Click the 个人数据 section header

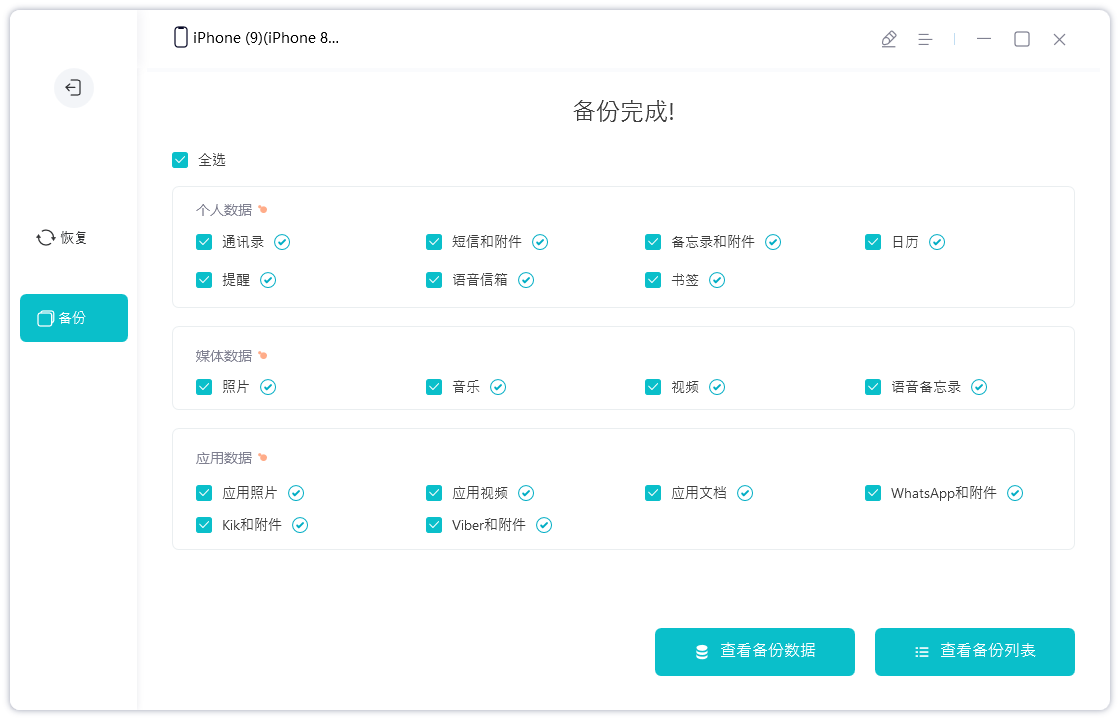[x=215, y=209]
